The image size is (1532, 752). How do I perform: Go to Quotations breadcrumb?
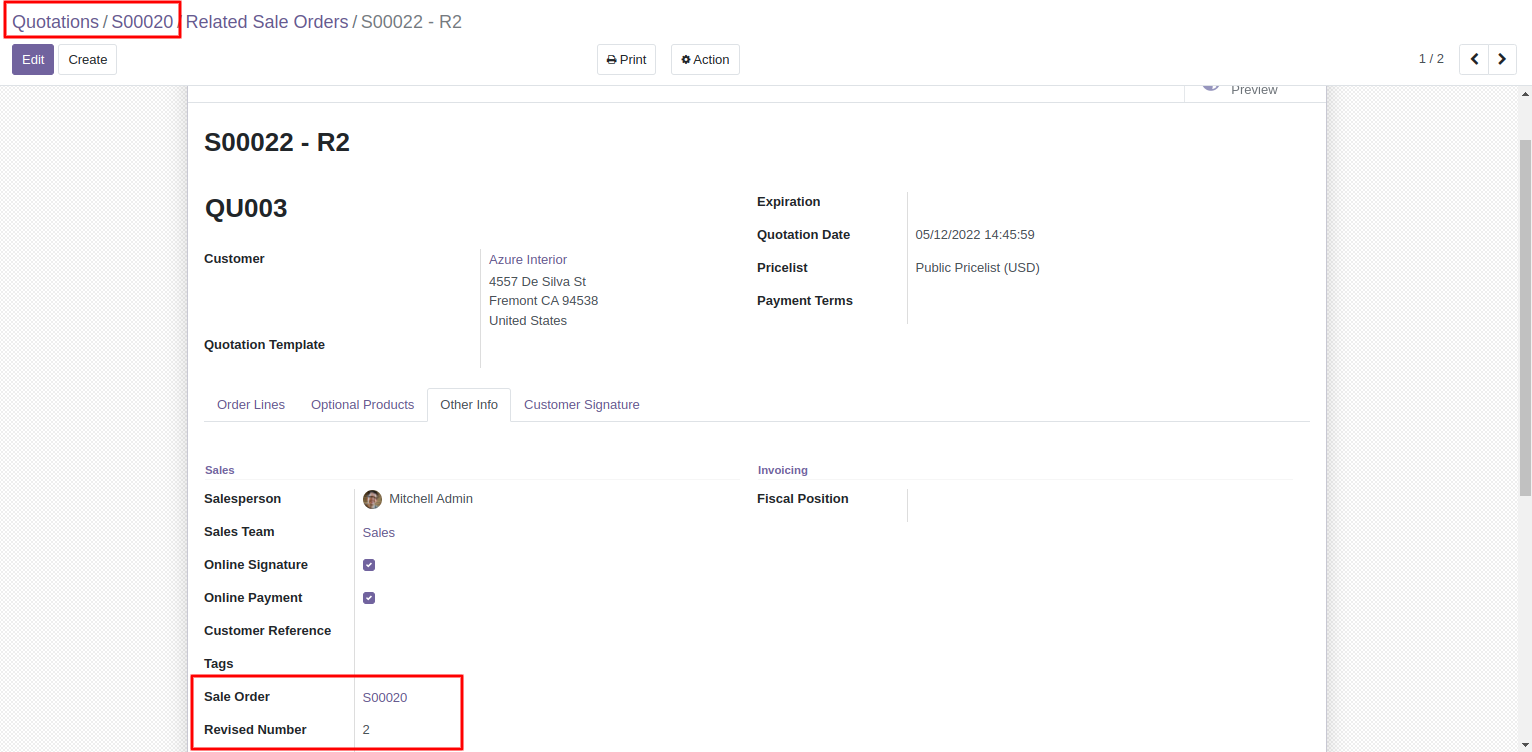click(55, 22)
